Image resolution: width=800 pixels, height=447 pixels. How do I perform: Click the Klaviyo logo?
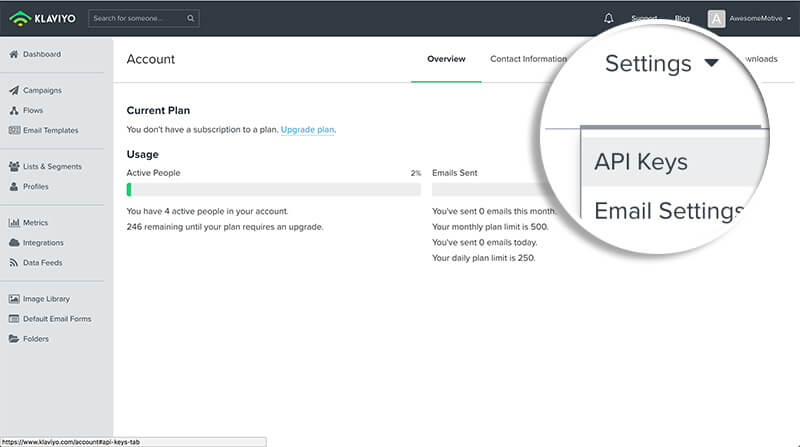tap(42, 18)
